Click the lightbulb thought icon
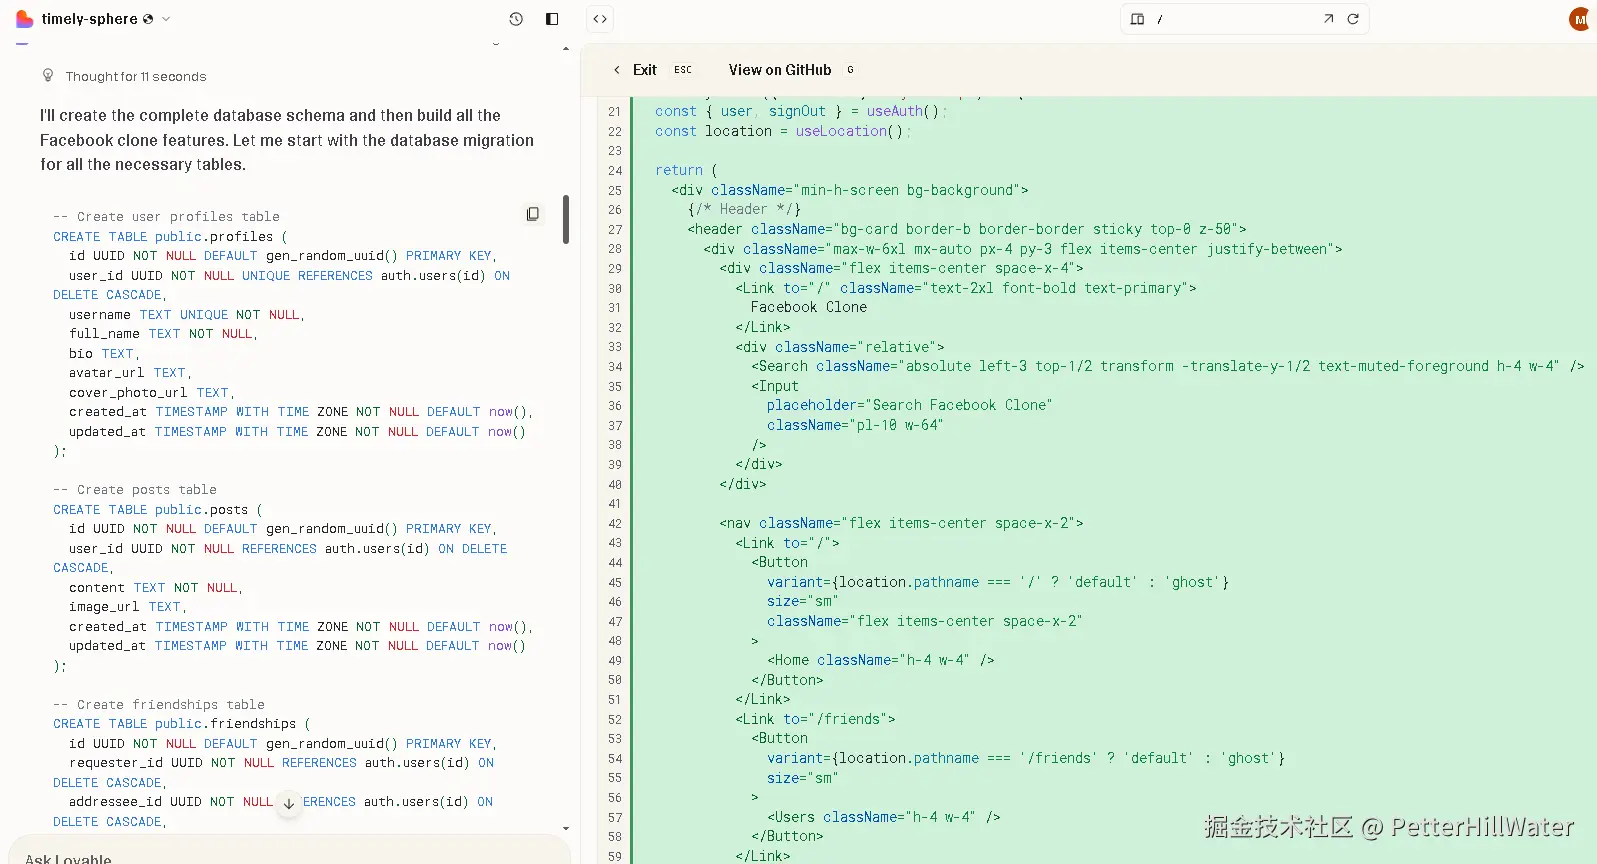The image size is (1597, 864). tap(48, 76)
